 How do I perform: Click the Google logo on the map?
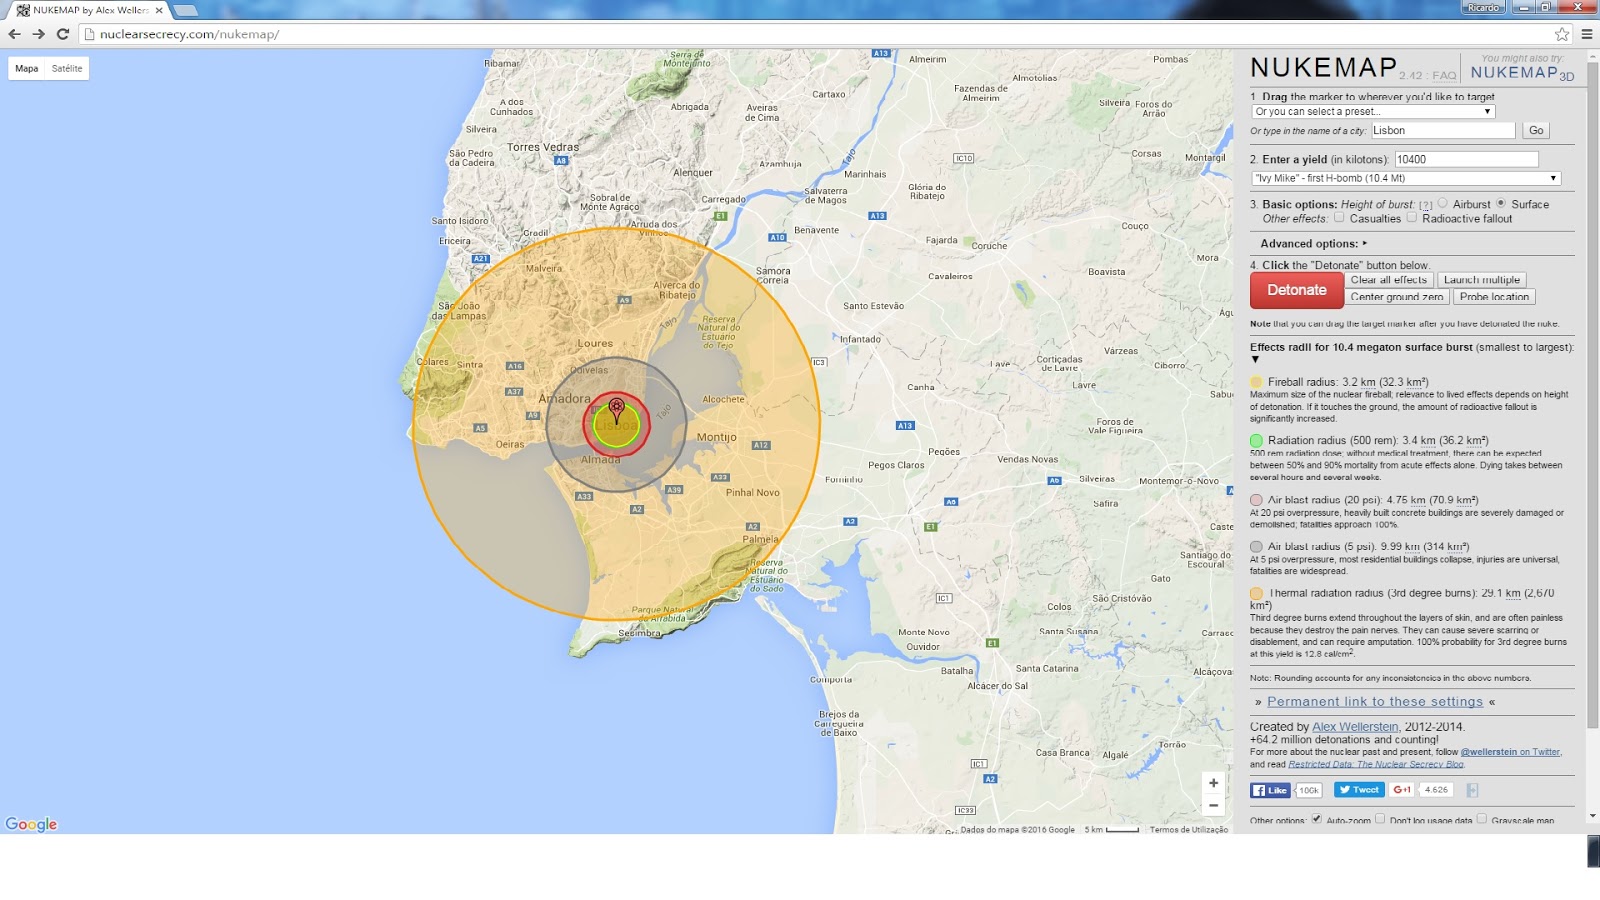tap(31, 824)
